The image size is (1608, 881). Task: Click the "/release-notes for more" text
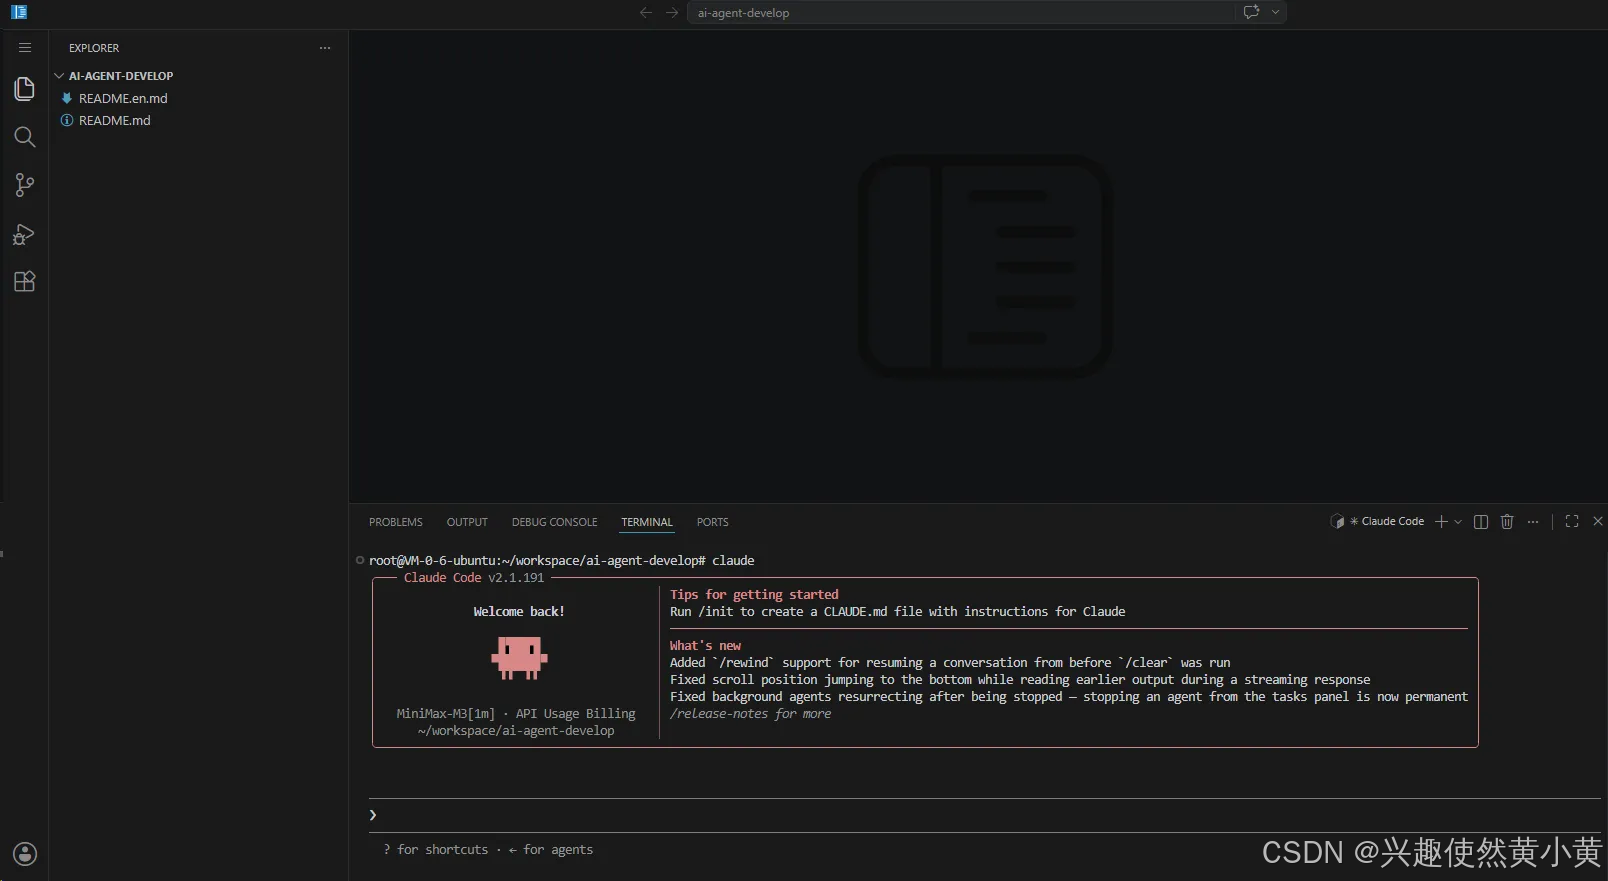[750, 714]
